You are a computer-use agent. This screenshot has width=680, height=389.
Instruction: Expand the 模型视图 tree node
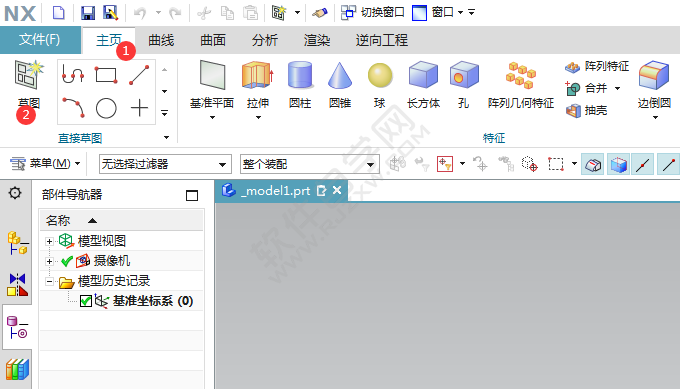pos(49,241)
